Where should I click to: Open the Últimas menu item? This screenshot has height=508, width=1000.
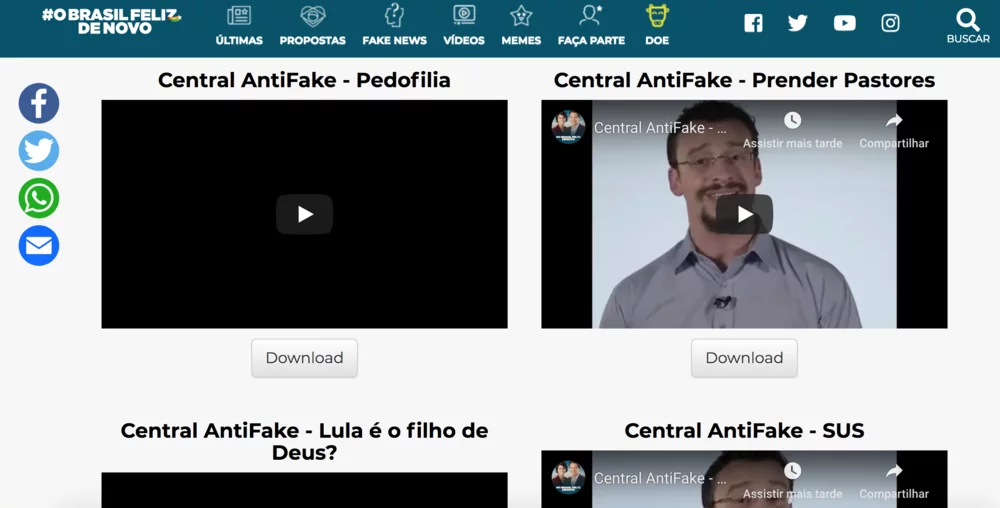coord(239,26)
